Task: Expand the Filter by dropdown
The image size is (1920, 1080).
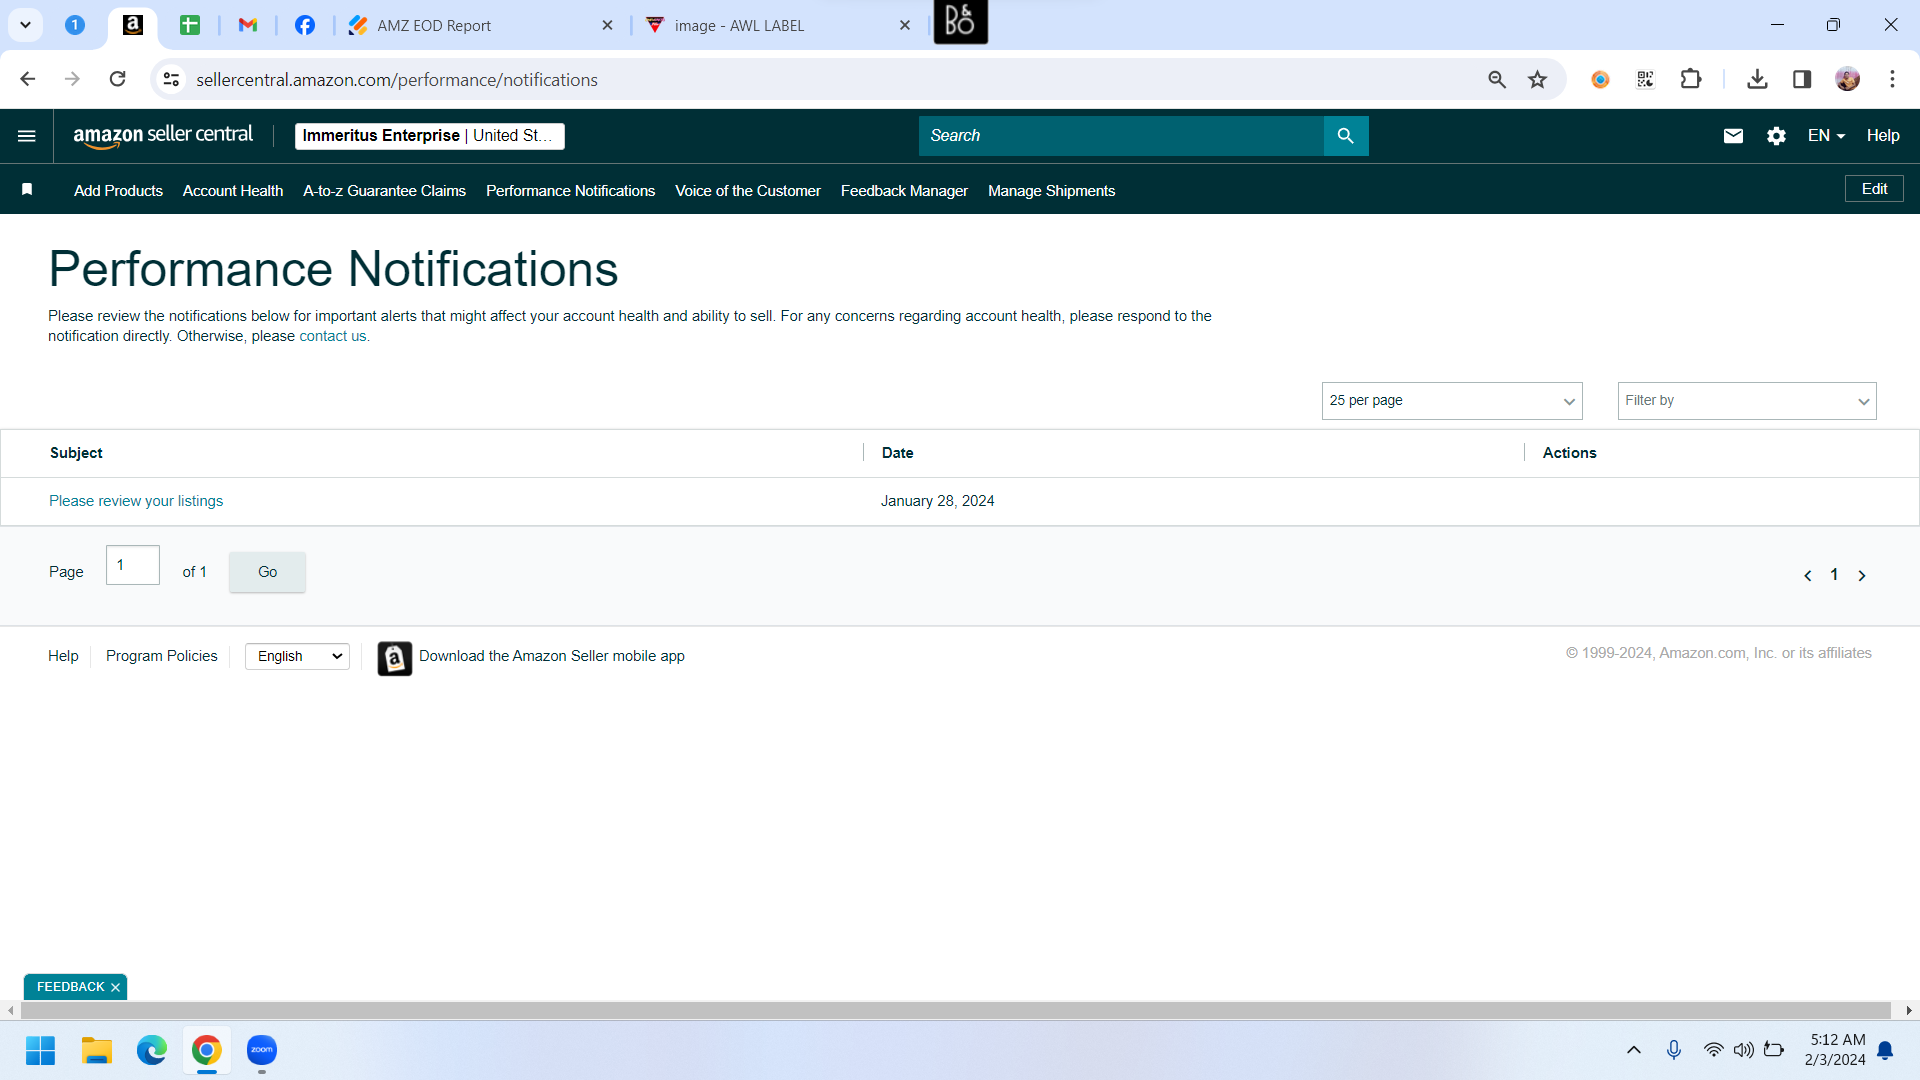Action: tap(1747, 401)
